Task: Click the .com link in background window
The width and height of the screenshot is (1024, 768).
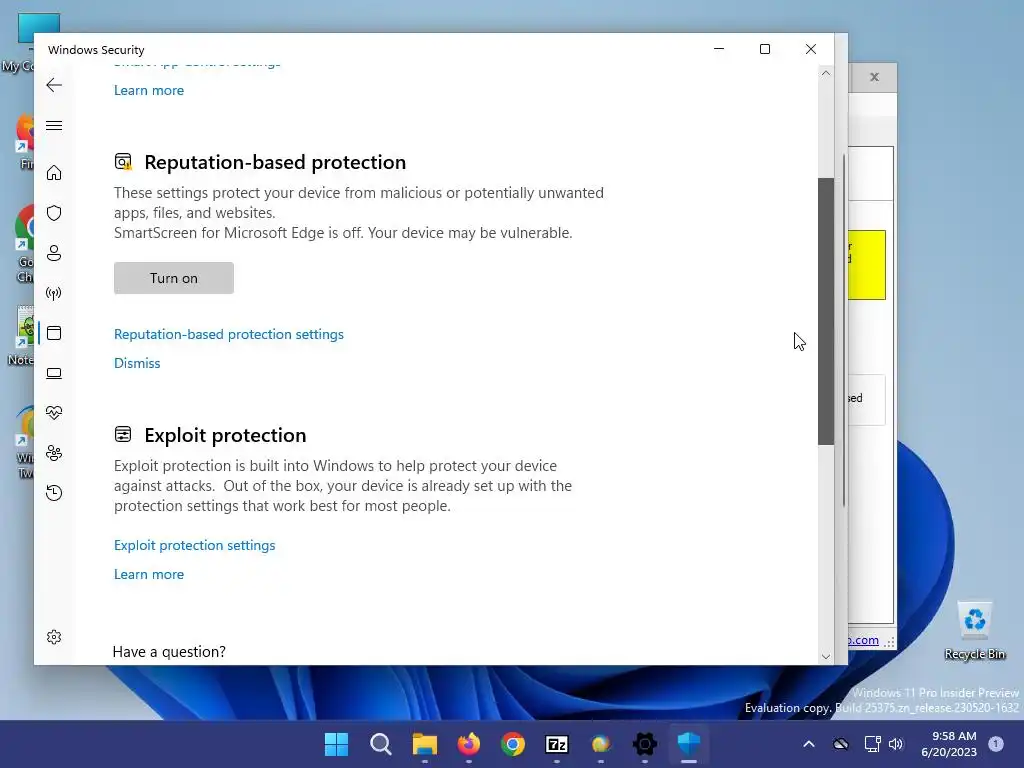Action: coord(863,640)
